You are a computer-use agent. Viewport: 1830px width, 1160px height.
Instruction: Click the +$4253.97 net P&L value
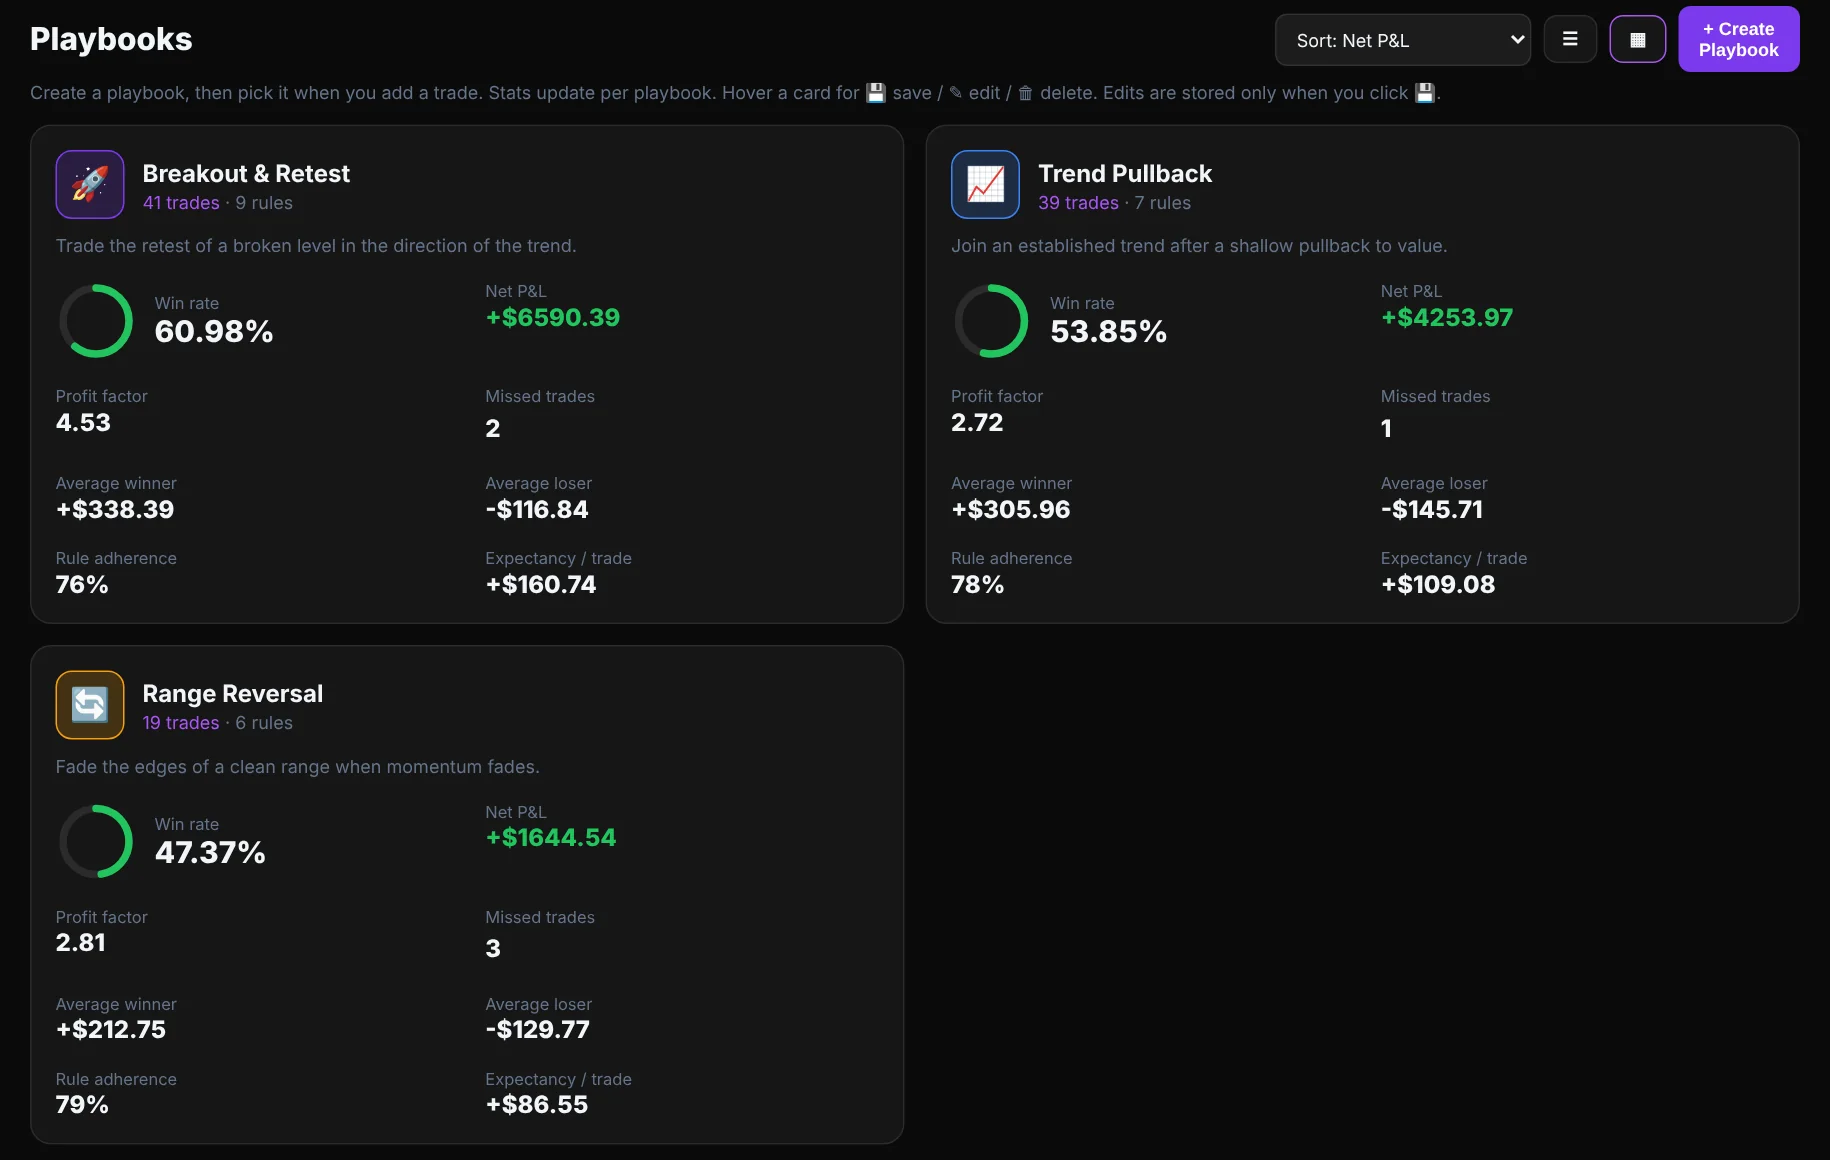point(1447,318)
